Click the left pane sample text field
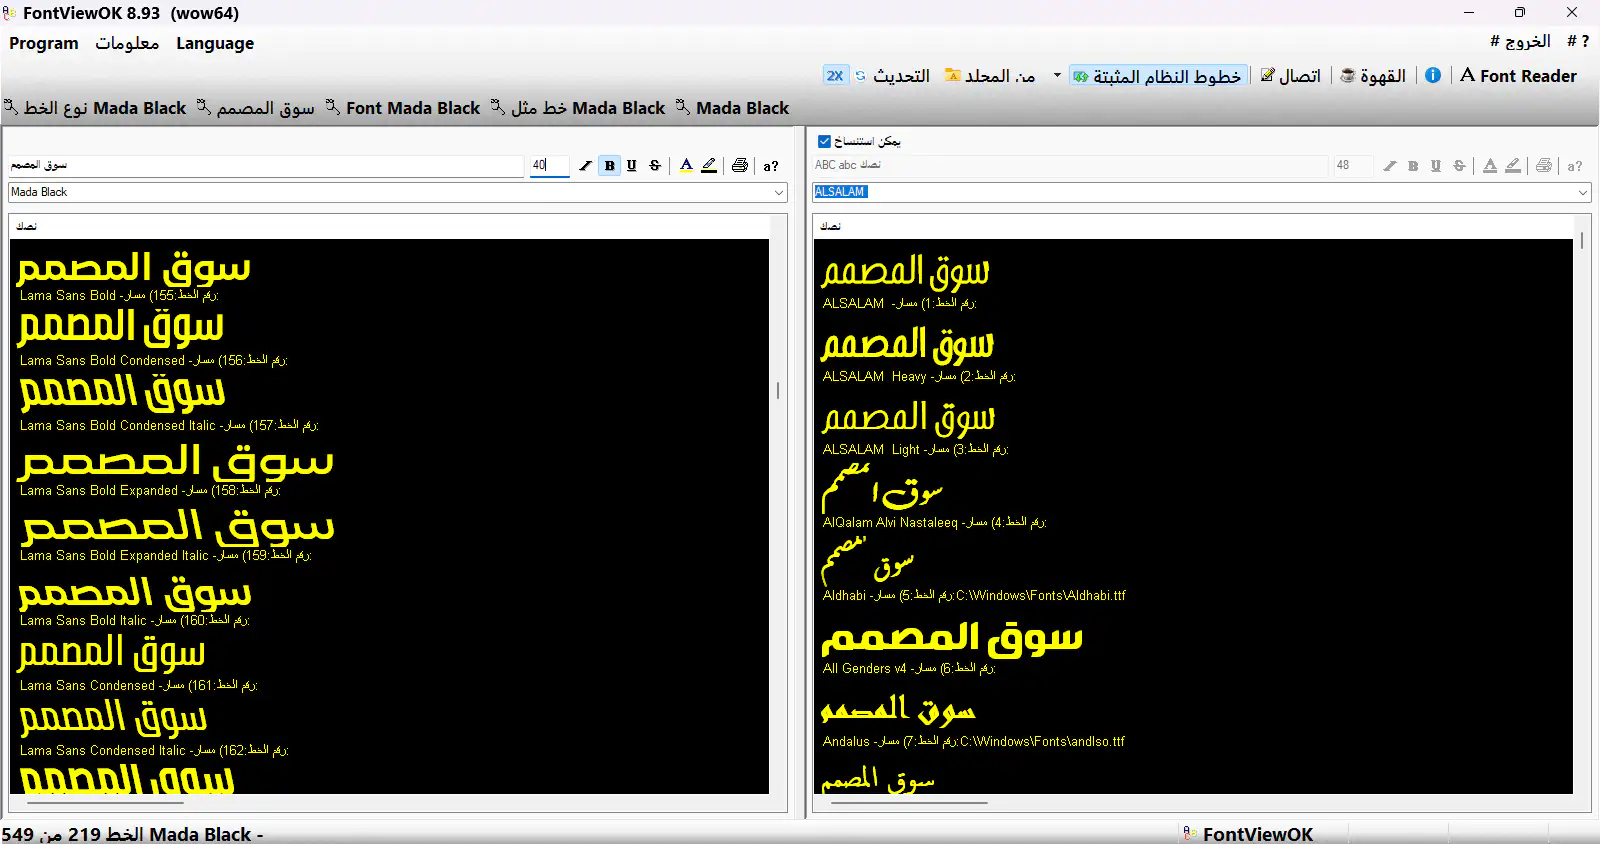 click(x=267, y=166)
